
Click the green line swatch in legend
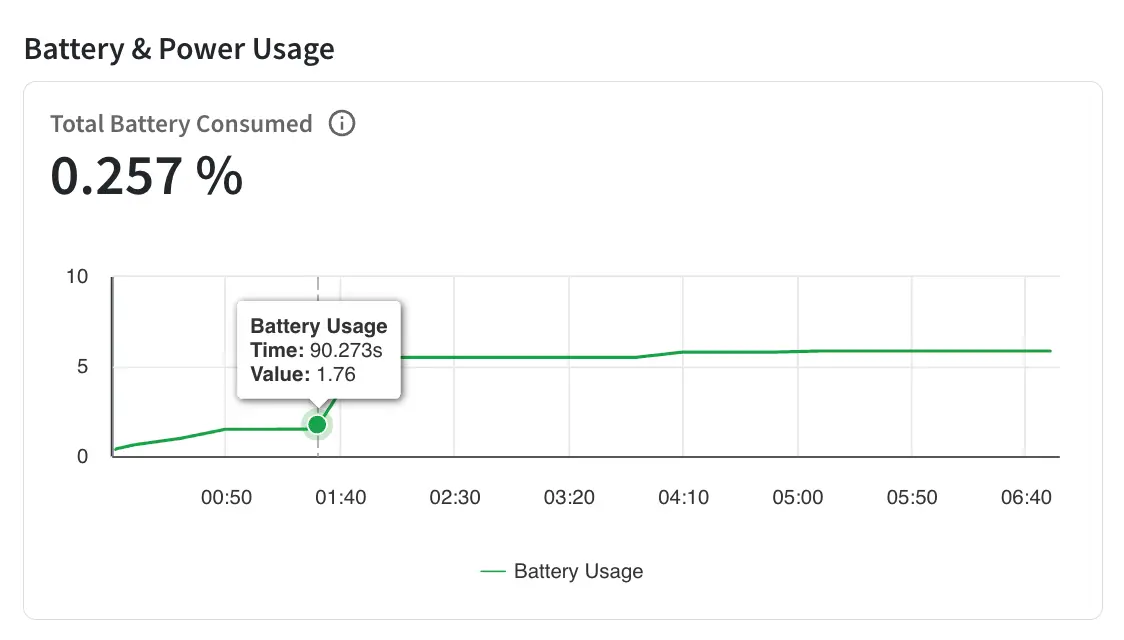click(x=492, y=571)
